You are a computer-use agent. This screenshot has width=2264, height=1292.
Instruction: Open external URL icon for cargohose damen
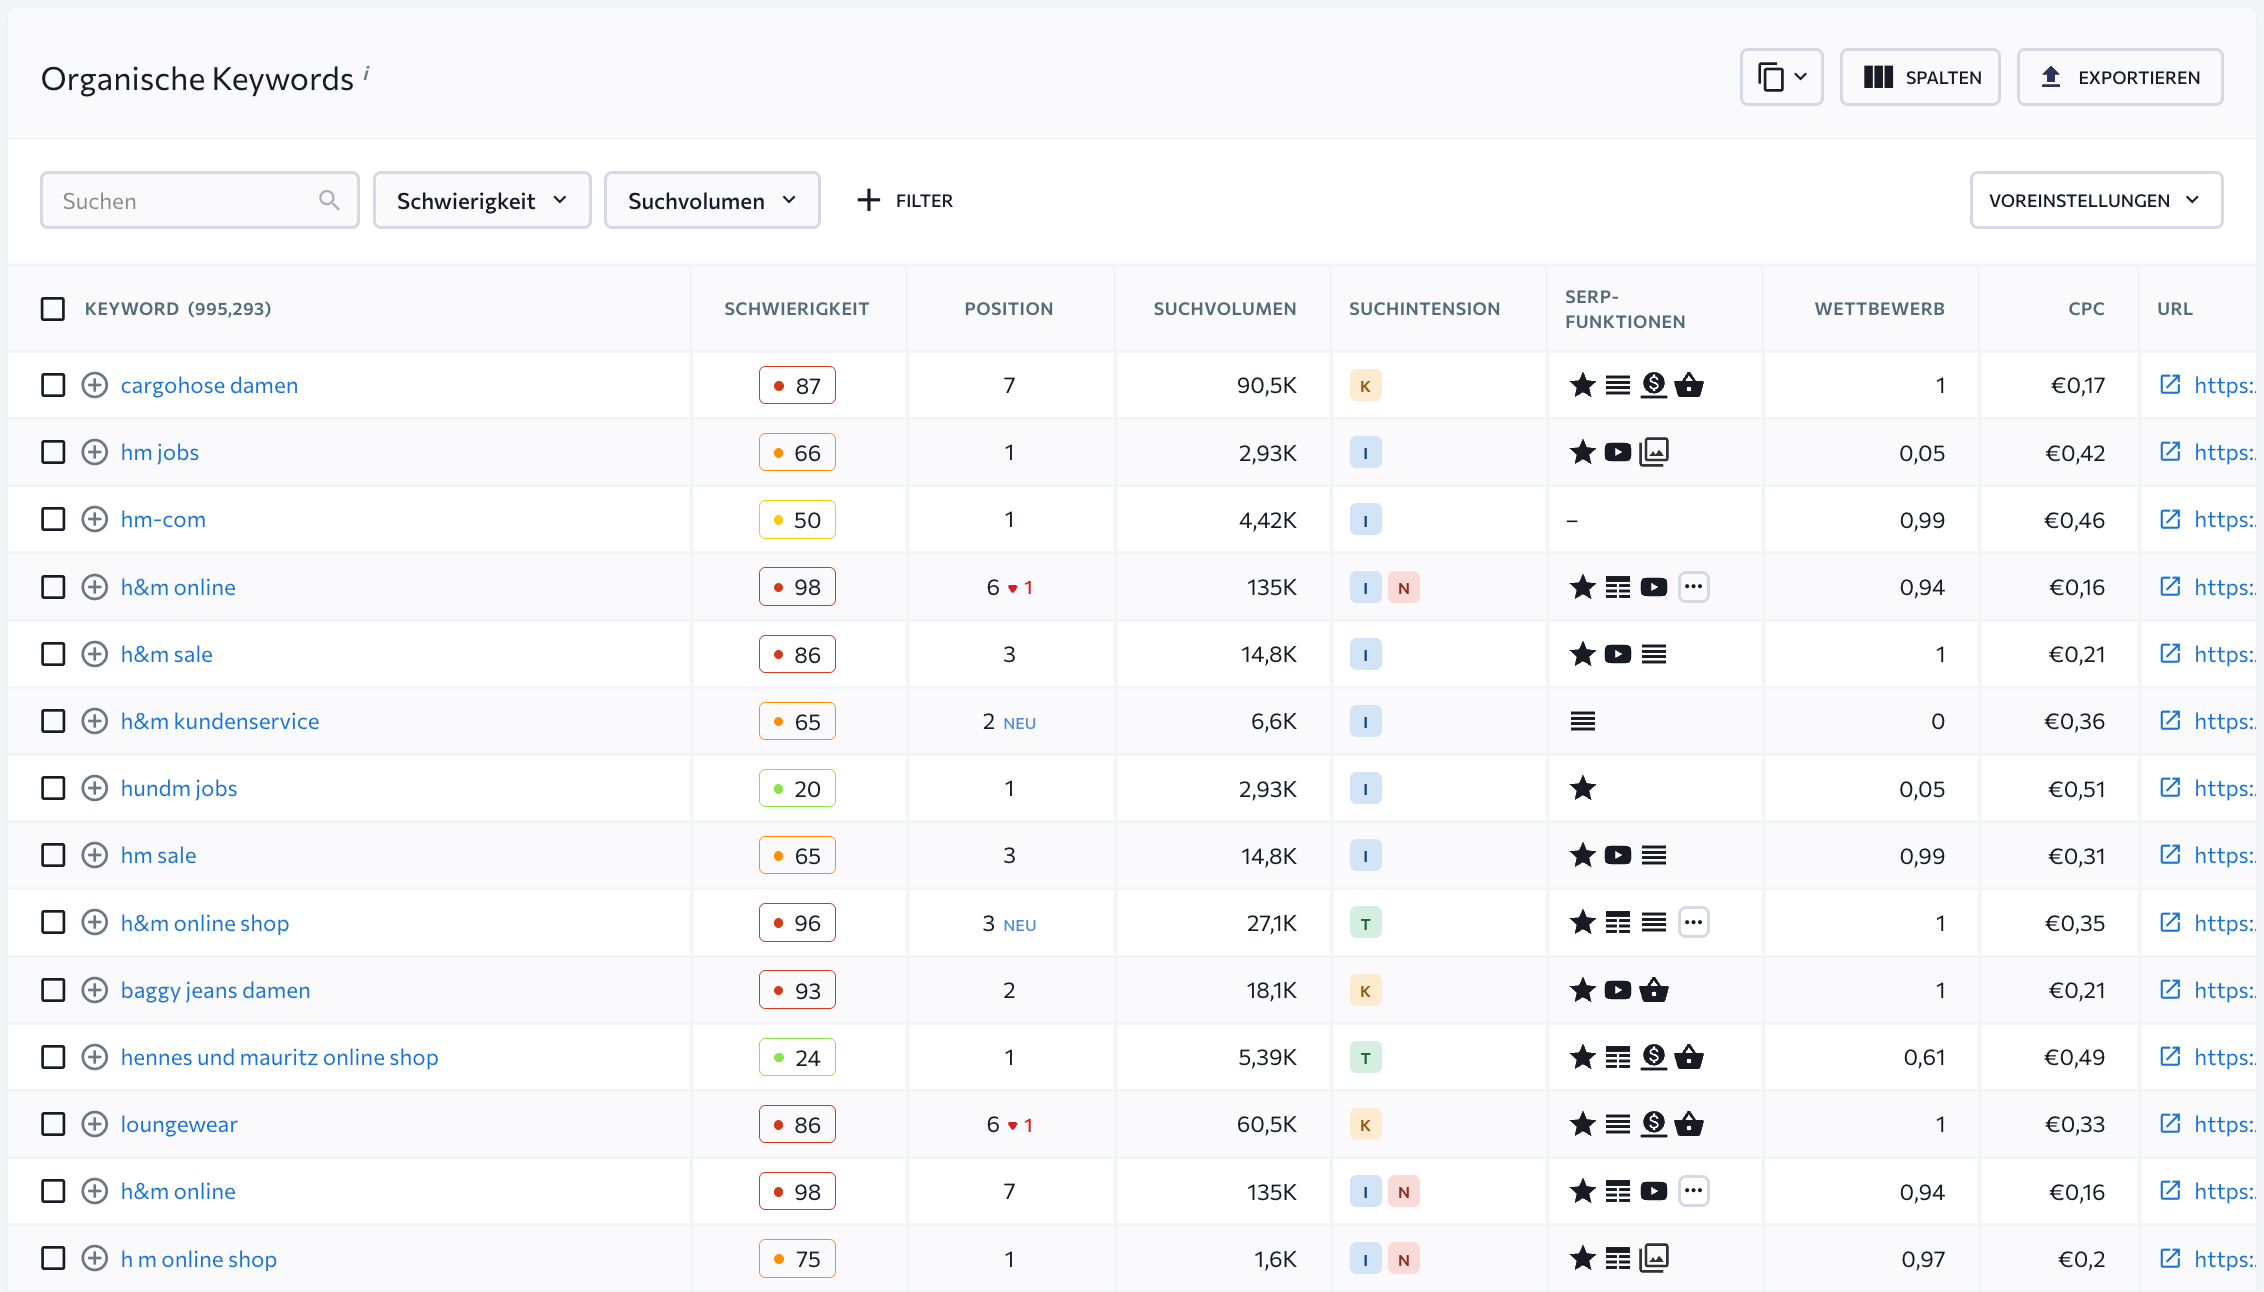(x=2170, y=384)
